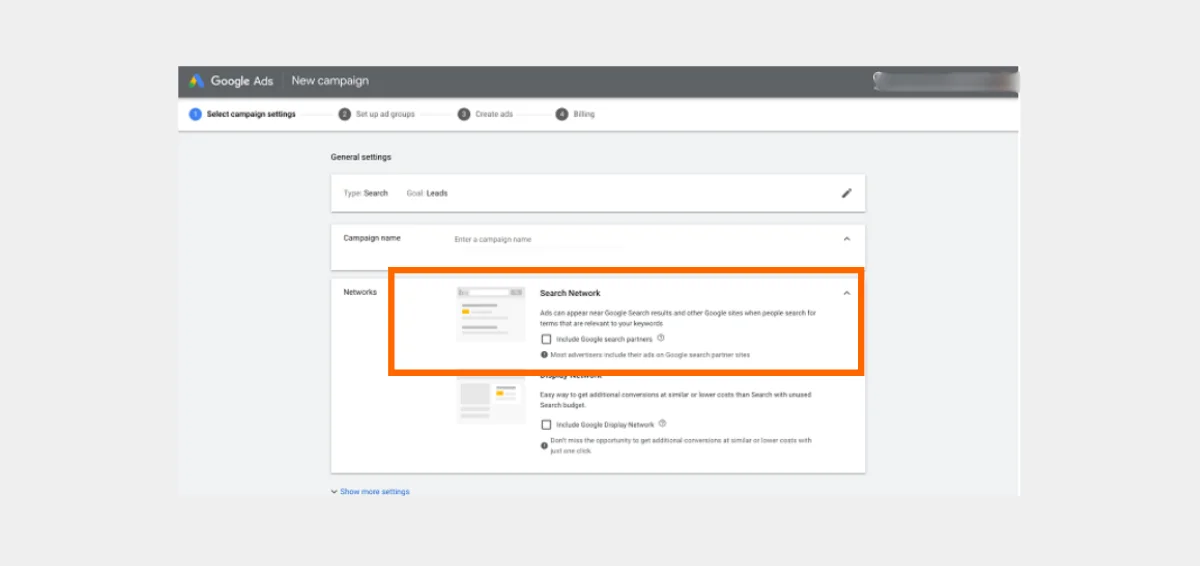
Task: Click the Google Ads logo icon
Action: coord(196,81)
